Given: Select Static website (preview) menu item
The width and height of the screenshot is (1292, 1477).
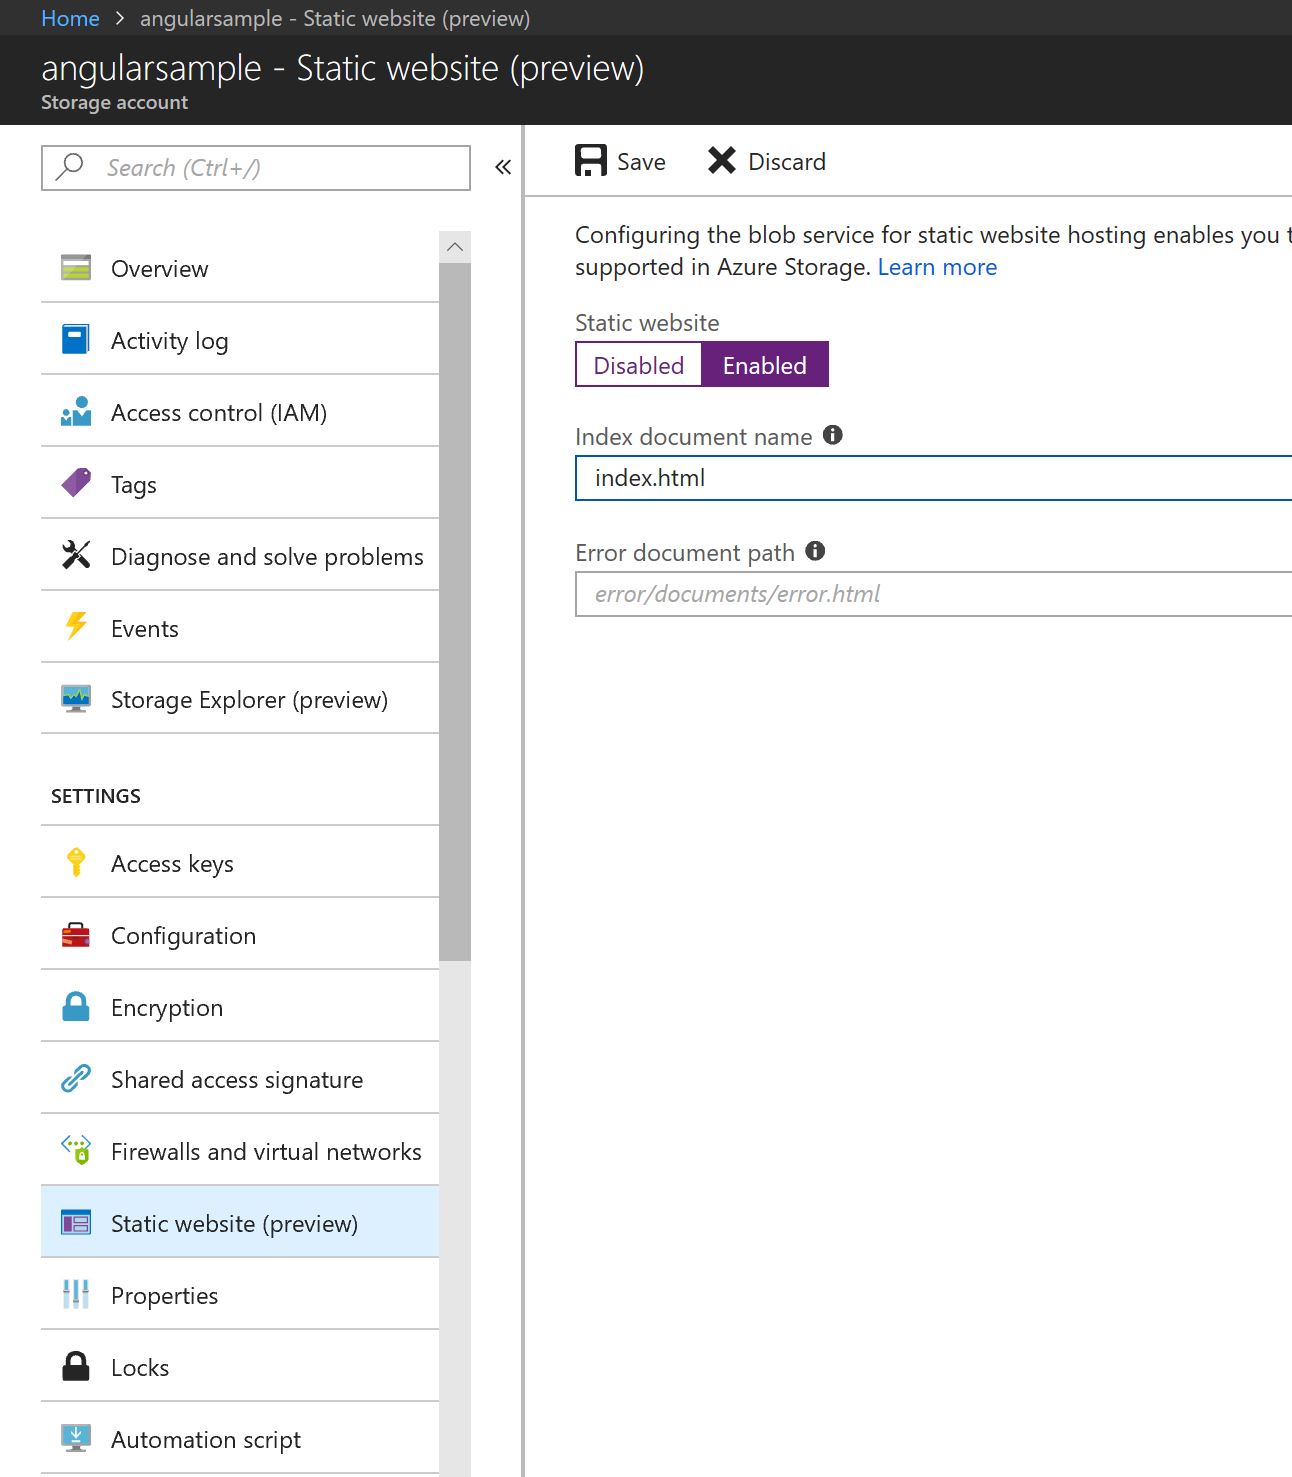Looking at the screenshot, I should (x=240, y=1223).
